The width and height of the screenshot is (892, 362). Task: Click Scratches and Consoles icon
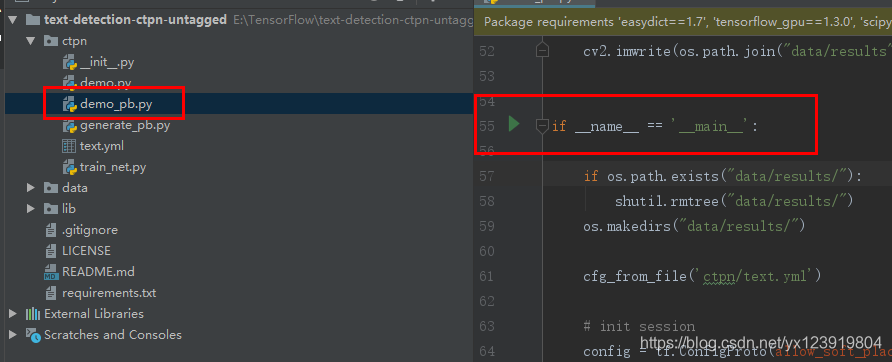[33, 335]
